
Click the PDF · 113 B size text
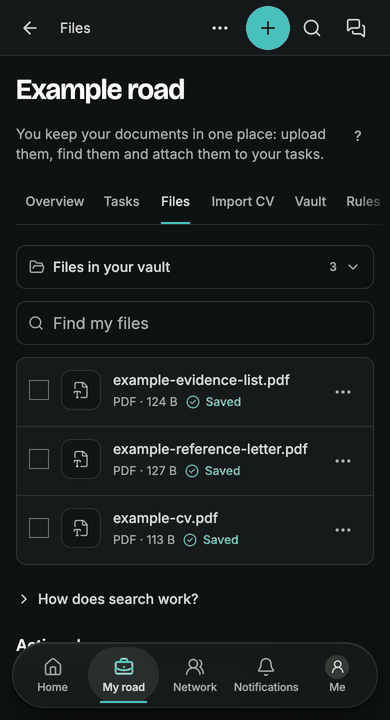point(144,540)
